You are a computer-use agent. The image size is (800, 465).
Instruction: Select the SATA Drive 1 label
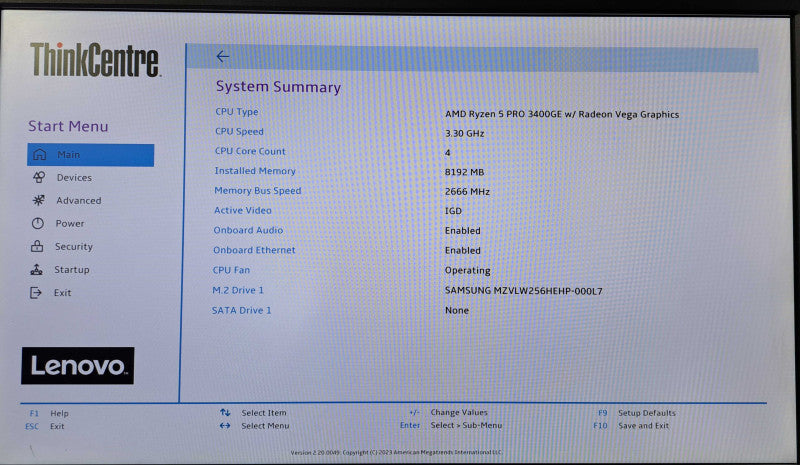point(241,310)
